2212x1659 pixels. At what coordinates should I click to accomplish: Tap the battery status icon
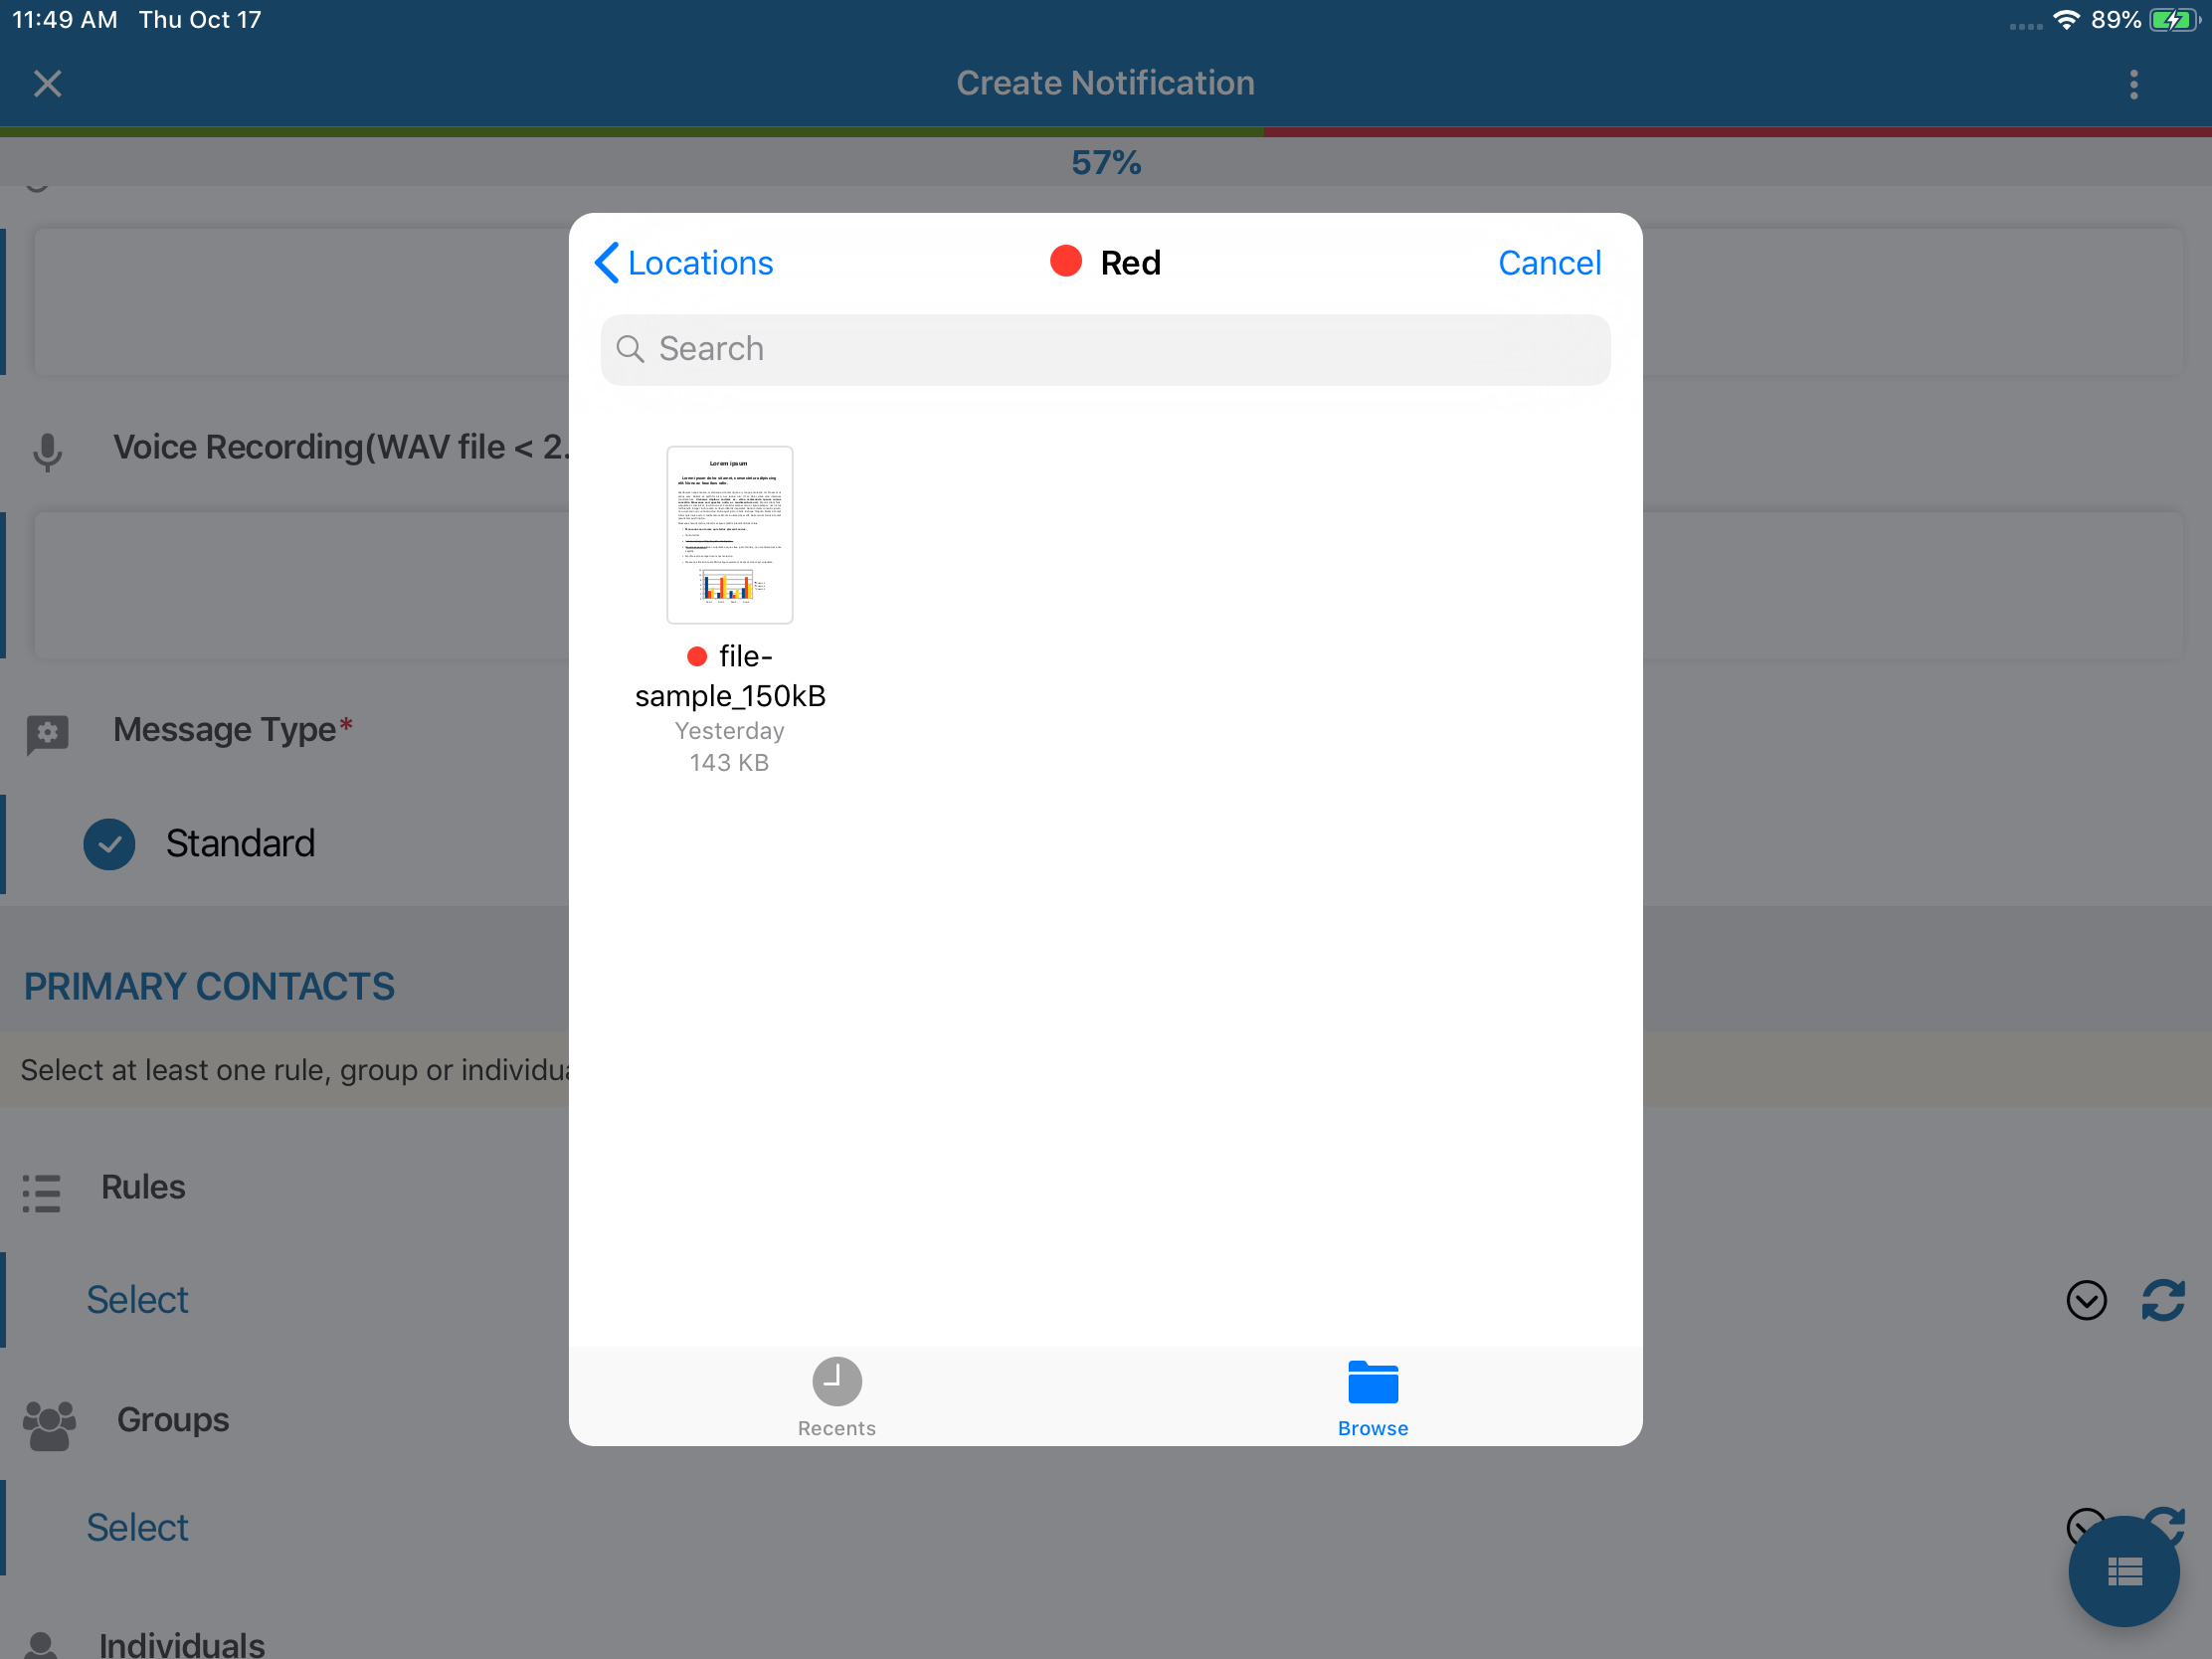pyautogui.click(x=2174, y=20)
